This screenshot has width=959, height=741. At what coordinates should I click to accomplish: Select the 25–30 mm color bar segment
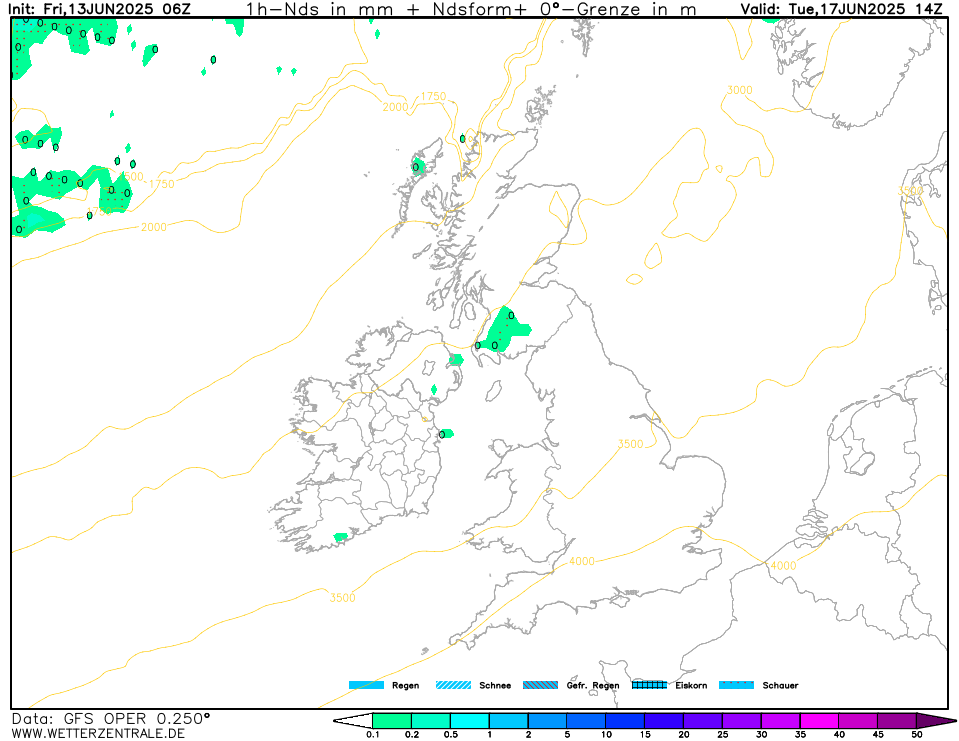click(741, 721)
